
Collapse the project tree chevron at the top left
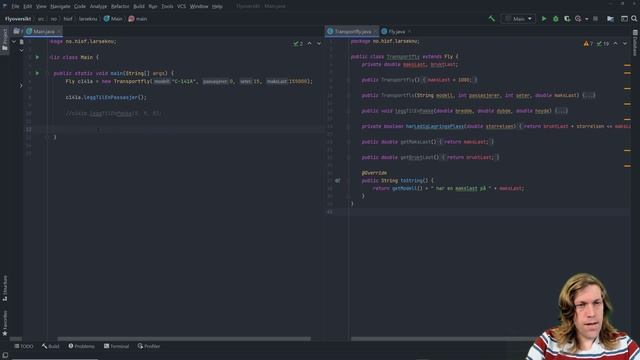[13, 42]
